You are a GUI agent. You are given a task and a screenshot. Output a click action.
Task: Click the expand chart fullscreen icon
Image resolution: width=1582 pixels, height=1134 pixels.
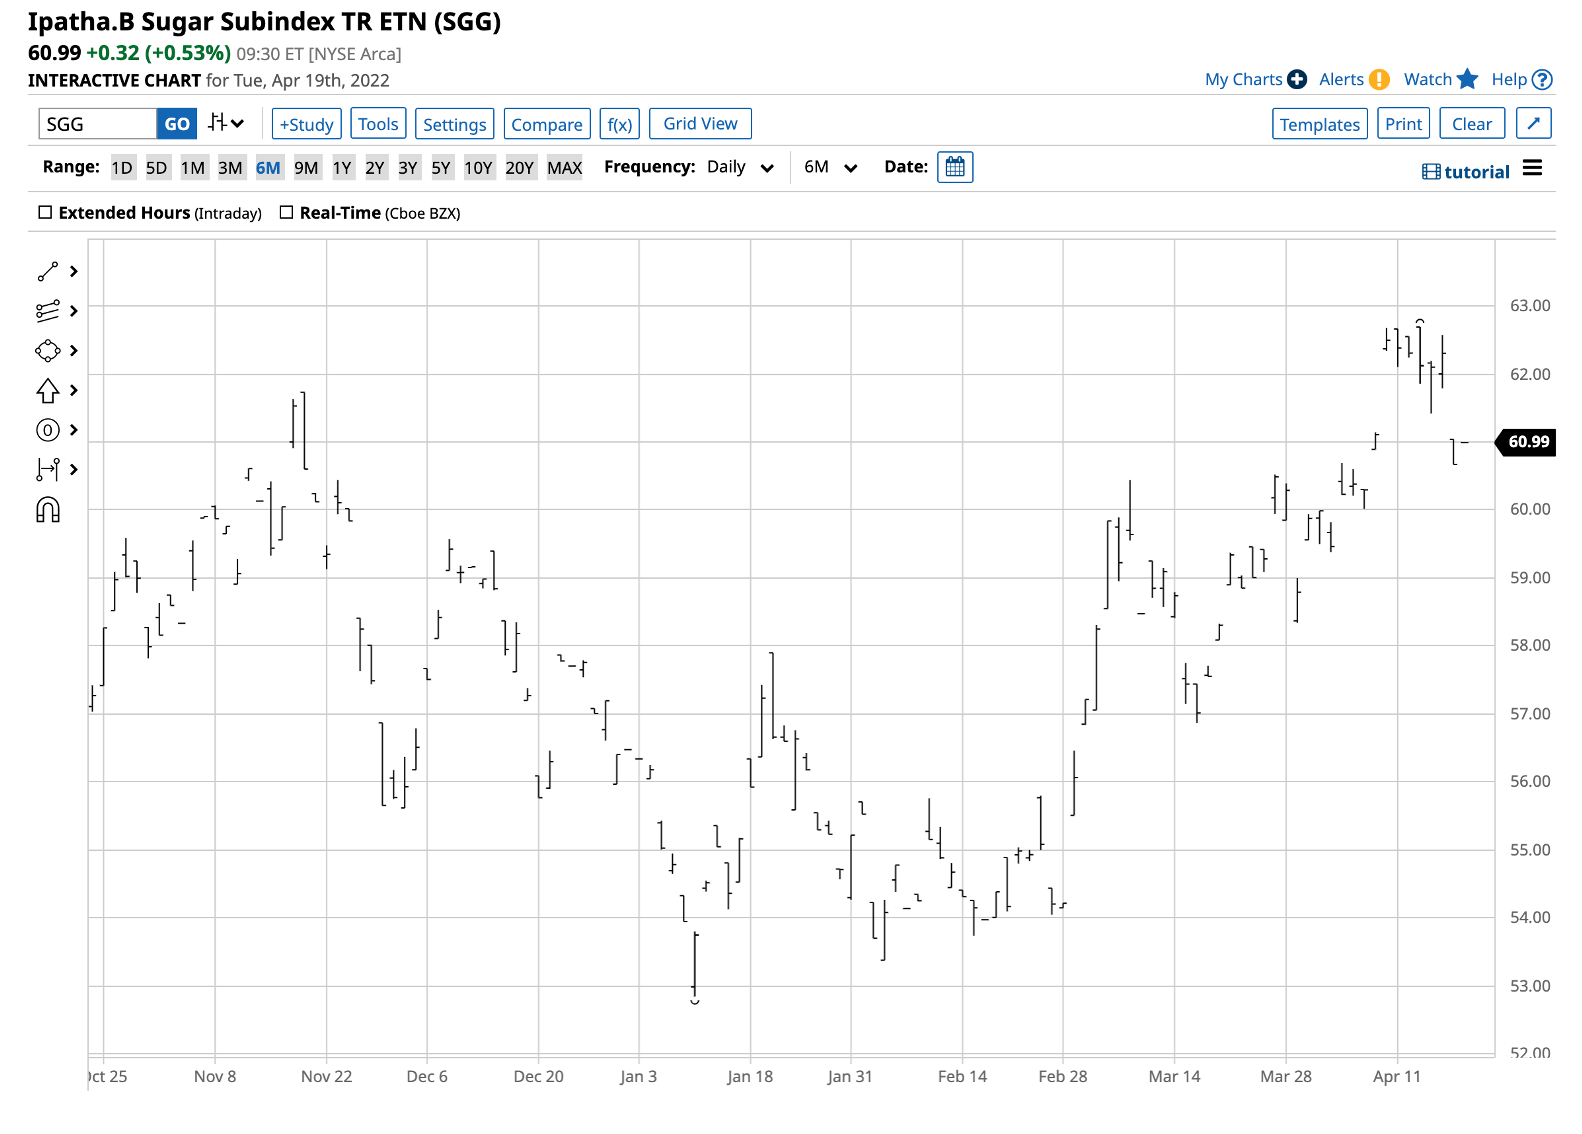[1533, 123]
